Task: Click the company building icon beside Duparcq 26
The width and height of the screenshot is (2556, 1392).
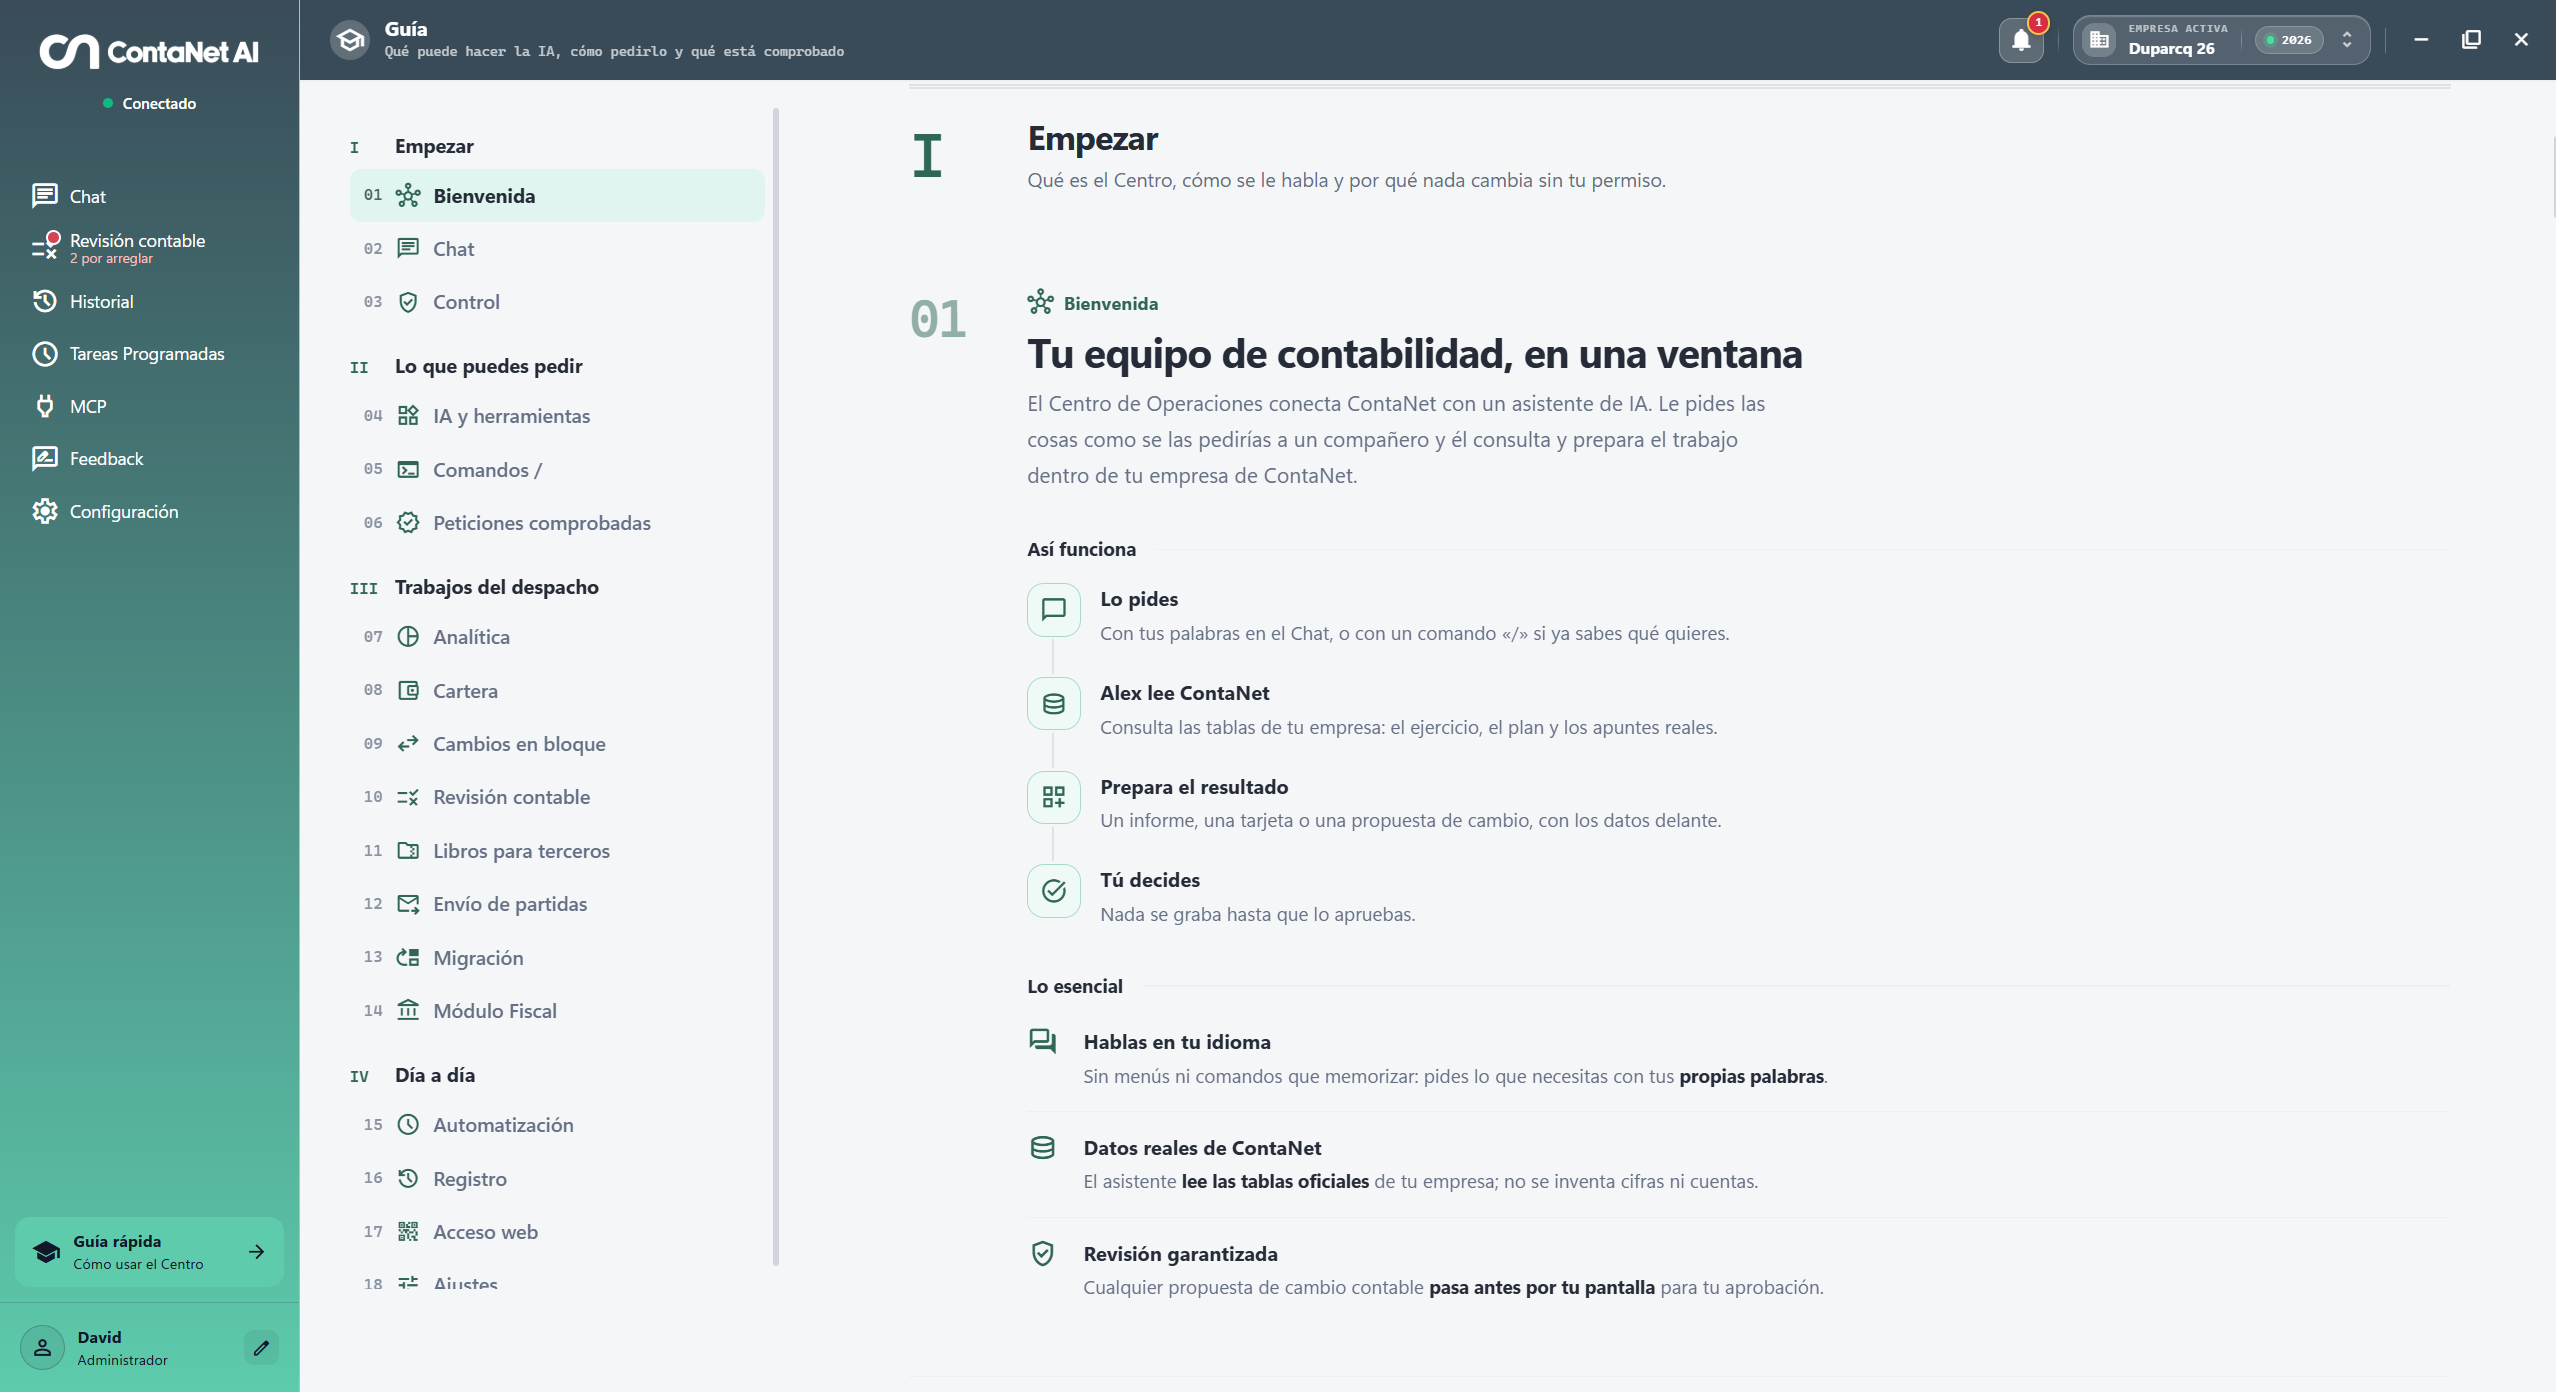Action: (2099, 40)
